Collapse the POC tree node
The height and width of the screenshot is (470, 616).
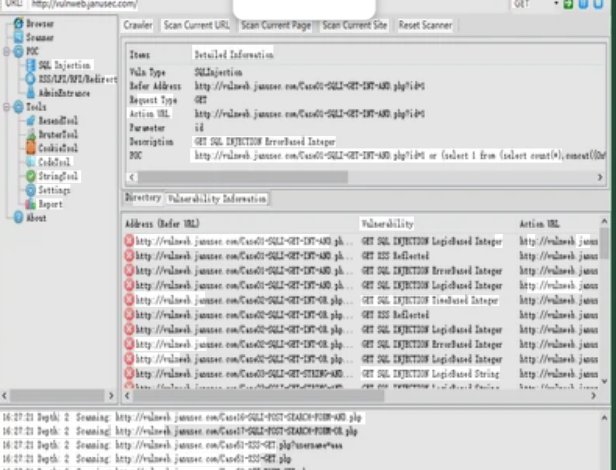6,51
